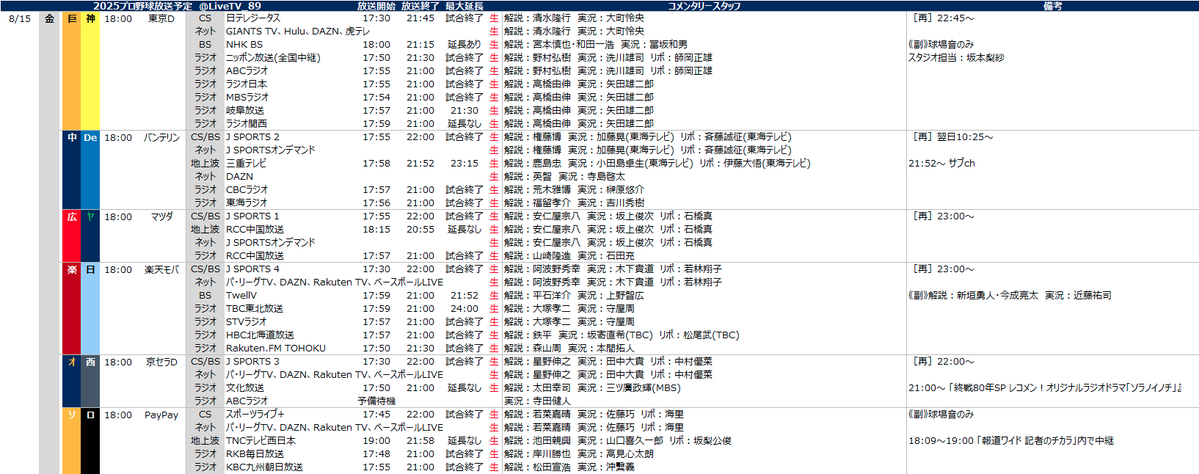Click the note '21:52～ サブch'
This screenshot has width=1199, height=474.
[x=942, y=163]
